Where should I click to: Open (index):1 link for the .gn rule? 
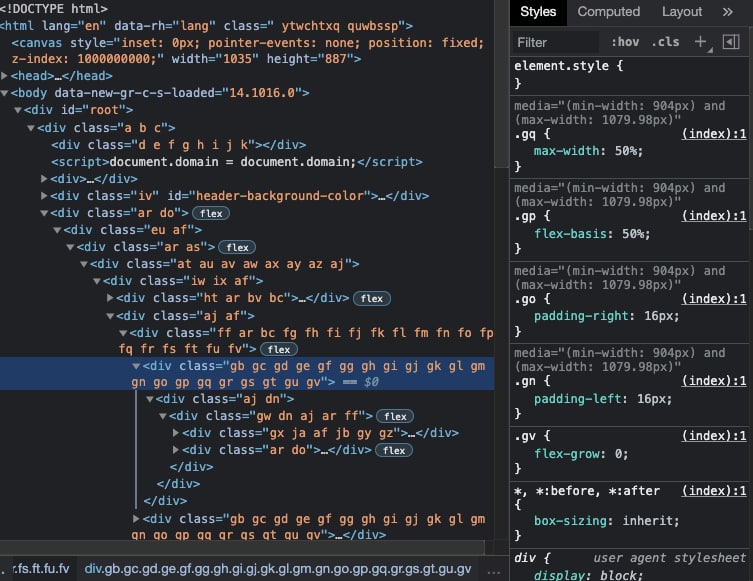pyautogui.click(x=714, y=381)
